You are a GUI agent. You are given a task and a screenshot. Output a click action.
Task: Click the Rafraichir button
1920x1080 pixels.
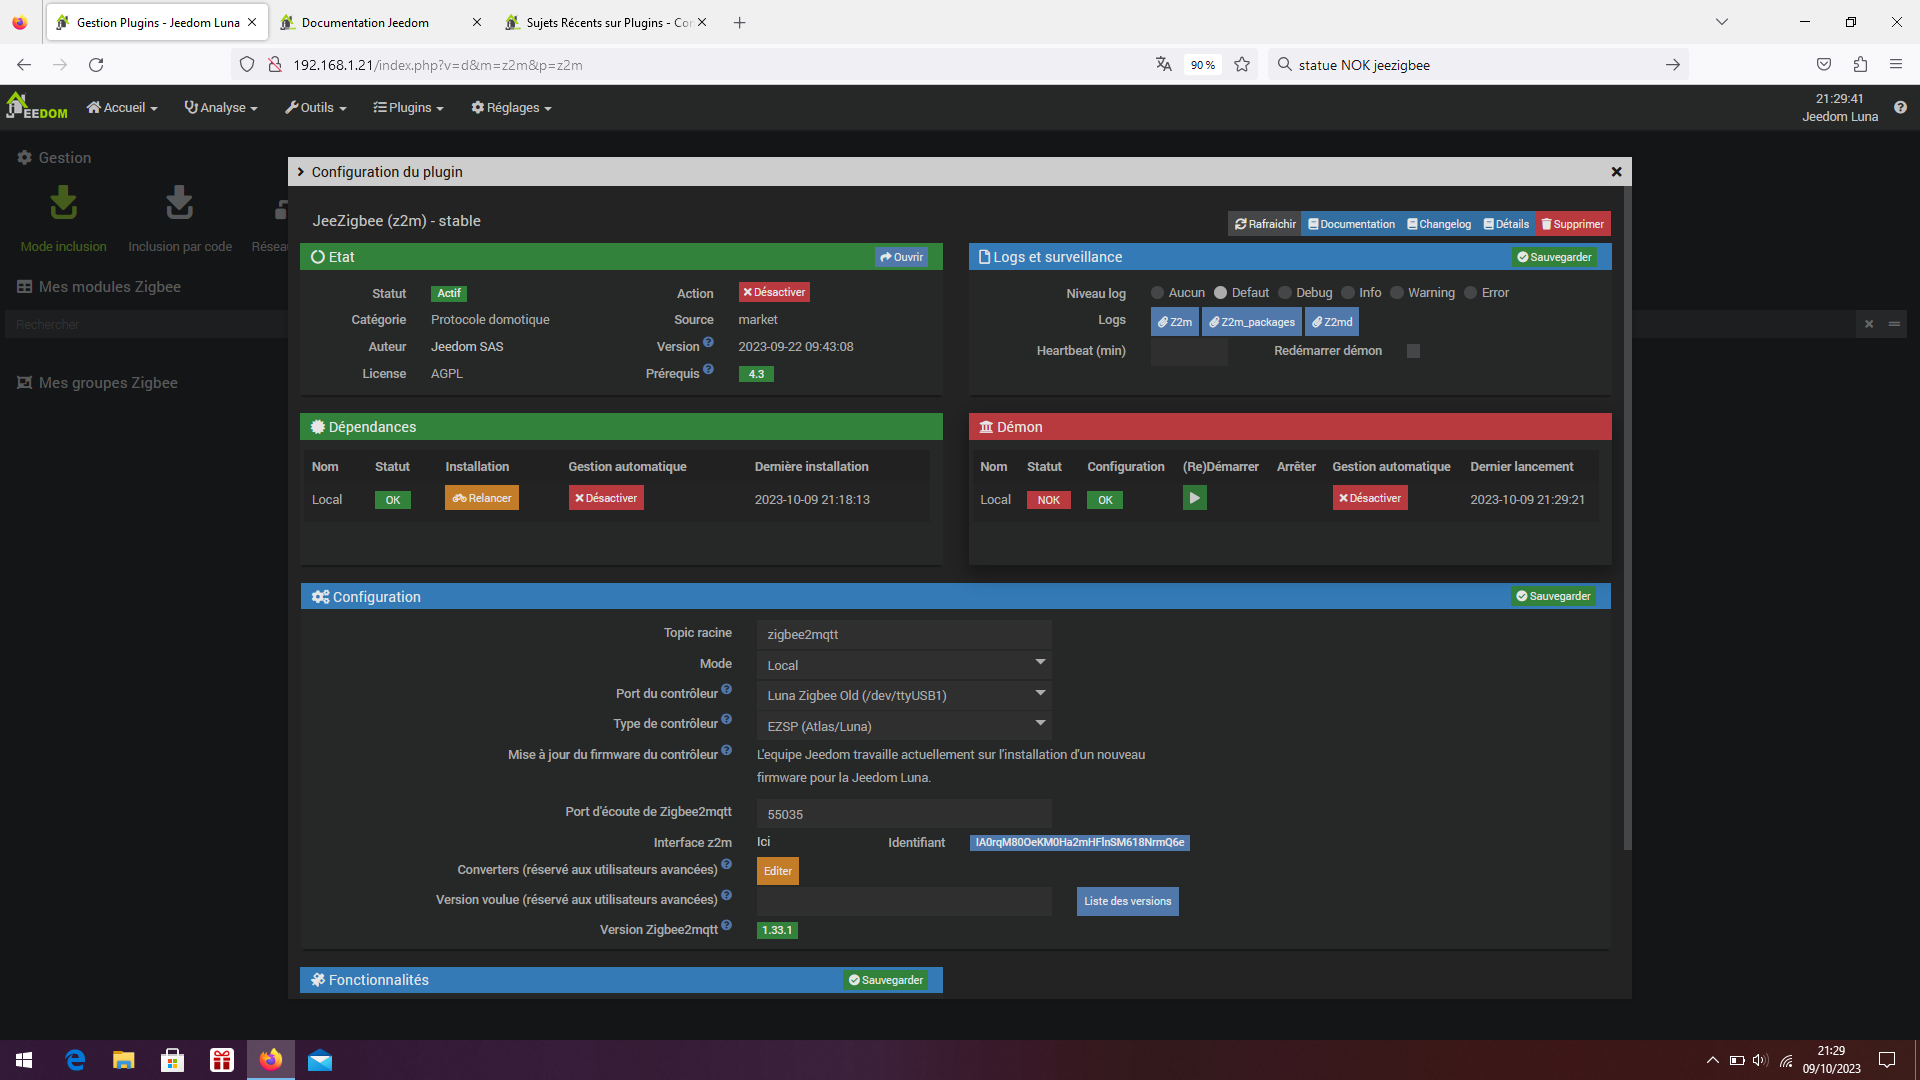(1265, 224)
